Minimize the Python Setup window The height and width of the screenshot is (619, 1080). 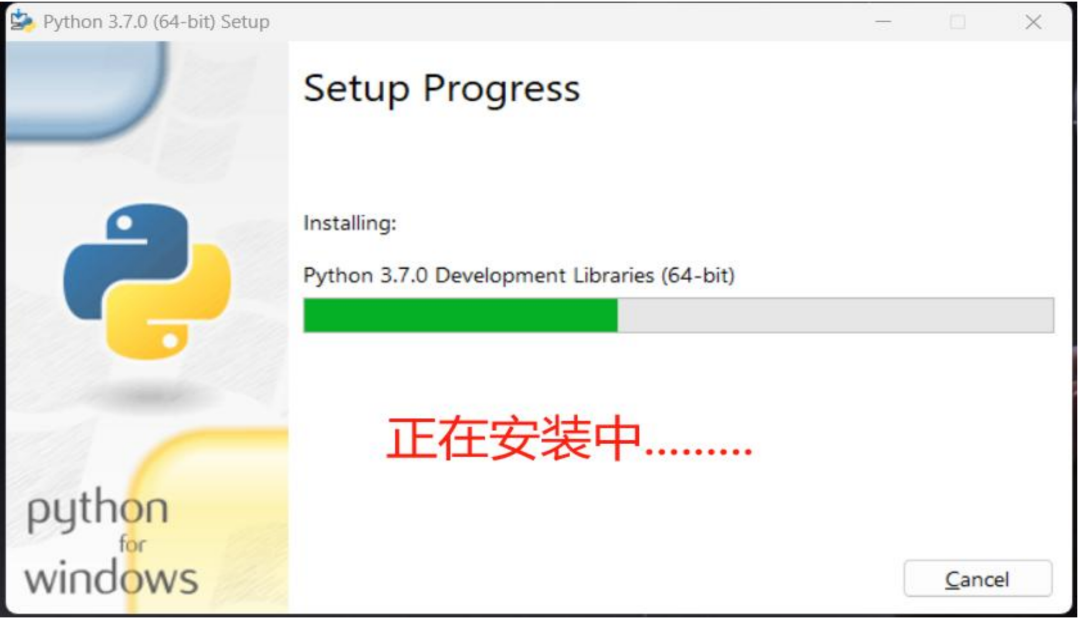(x=883, y=22)
